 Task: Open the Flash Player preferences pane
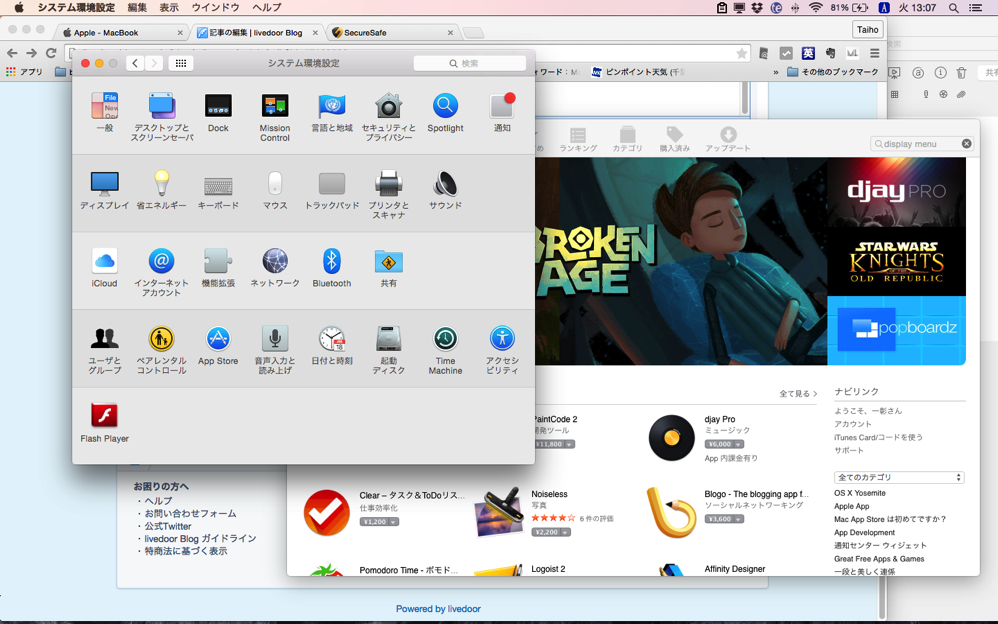point(104,423)
